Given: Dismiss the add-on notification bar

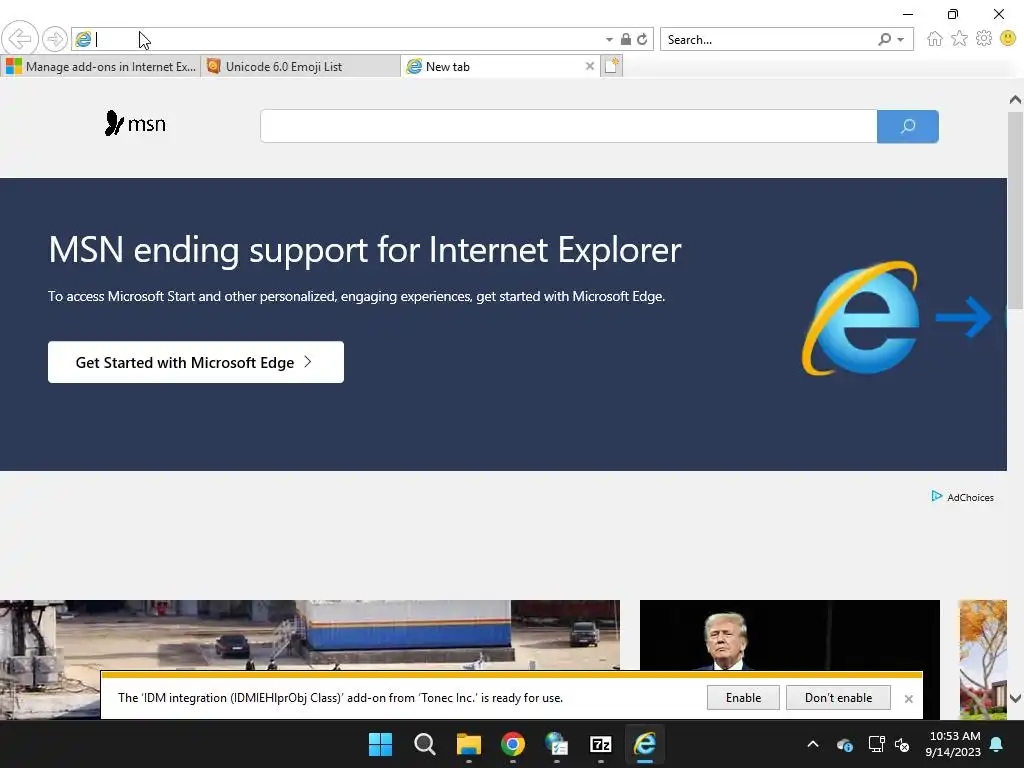Looking at the screenshot, I should tap(908, 699).
